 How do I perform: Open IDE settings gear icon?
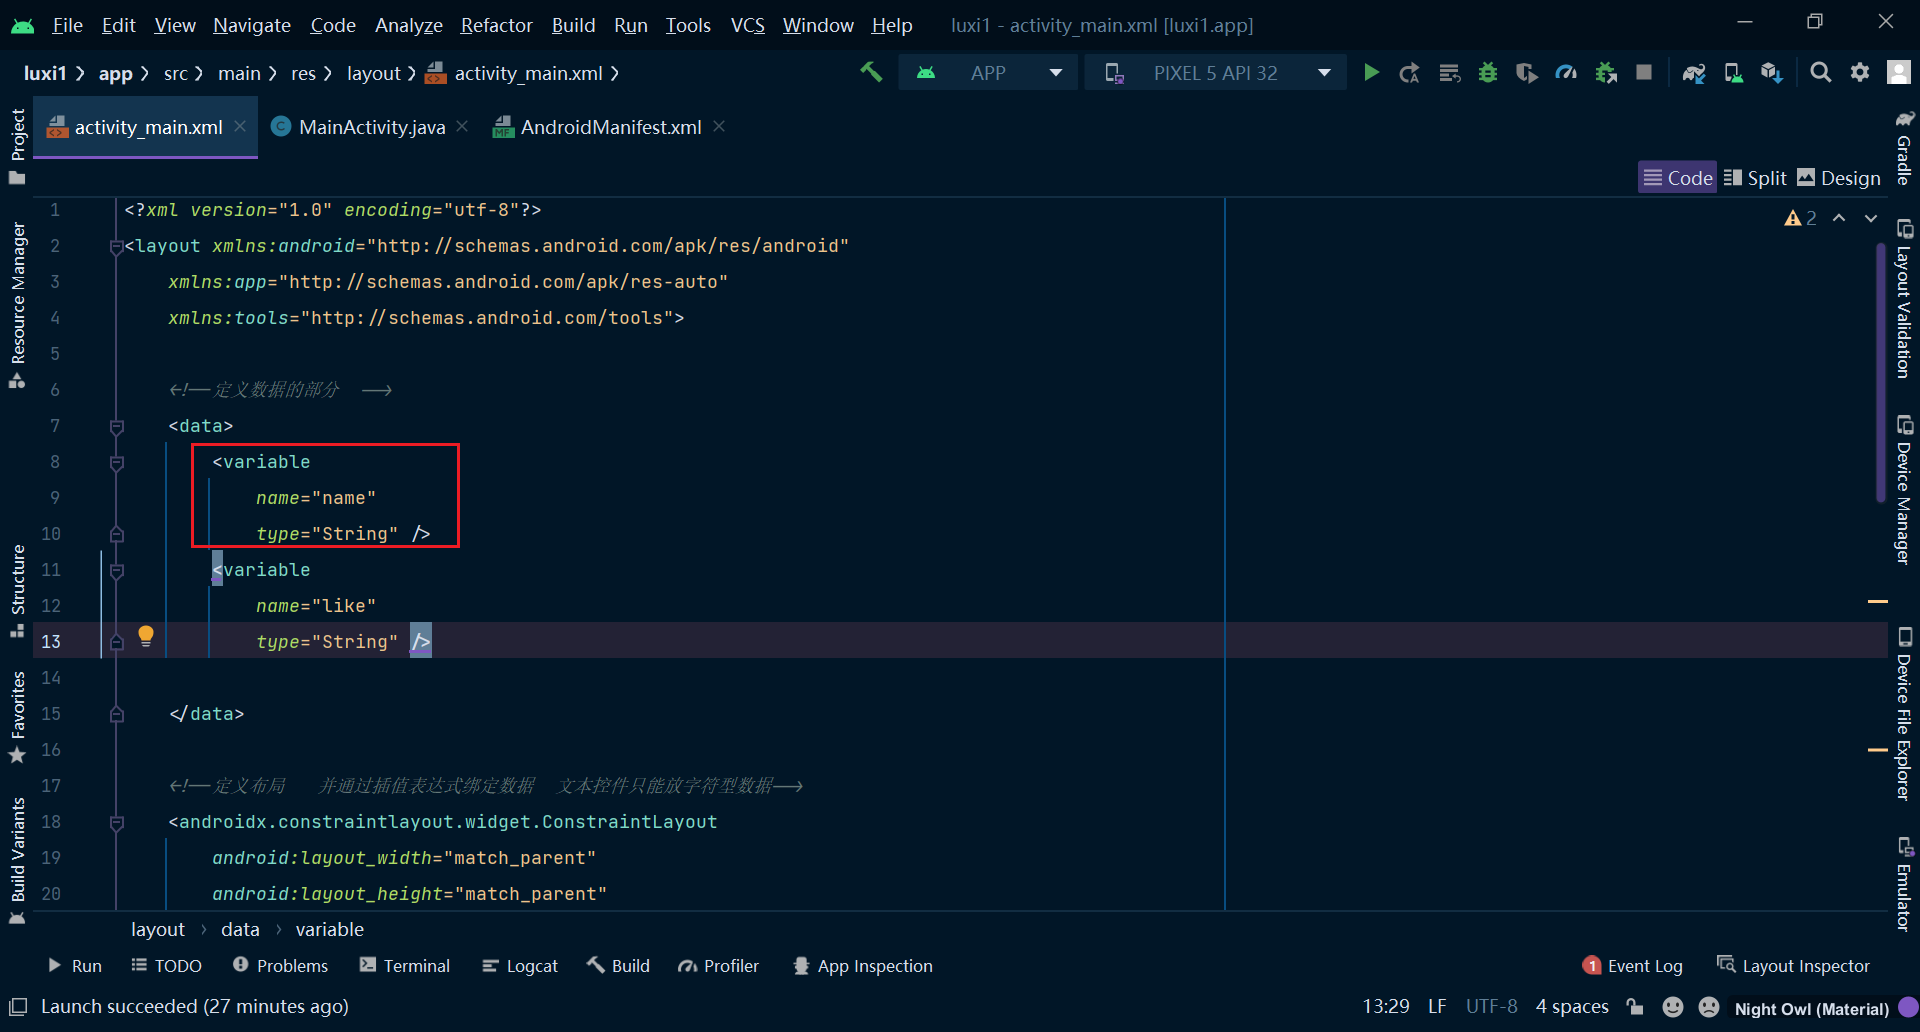1859,72
